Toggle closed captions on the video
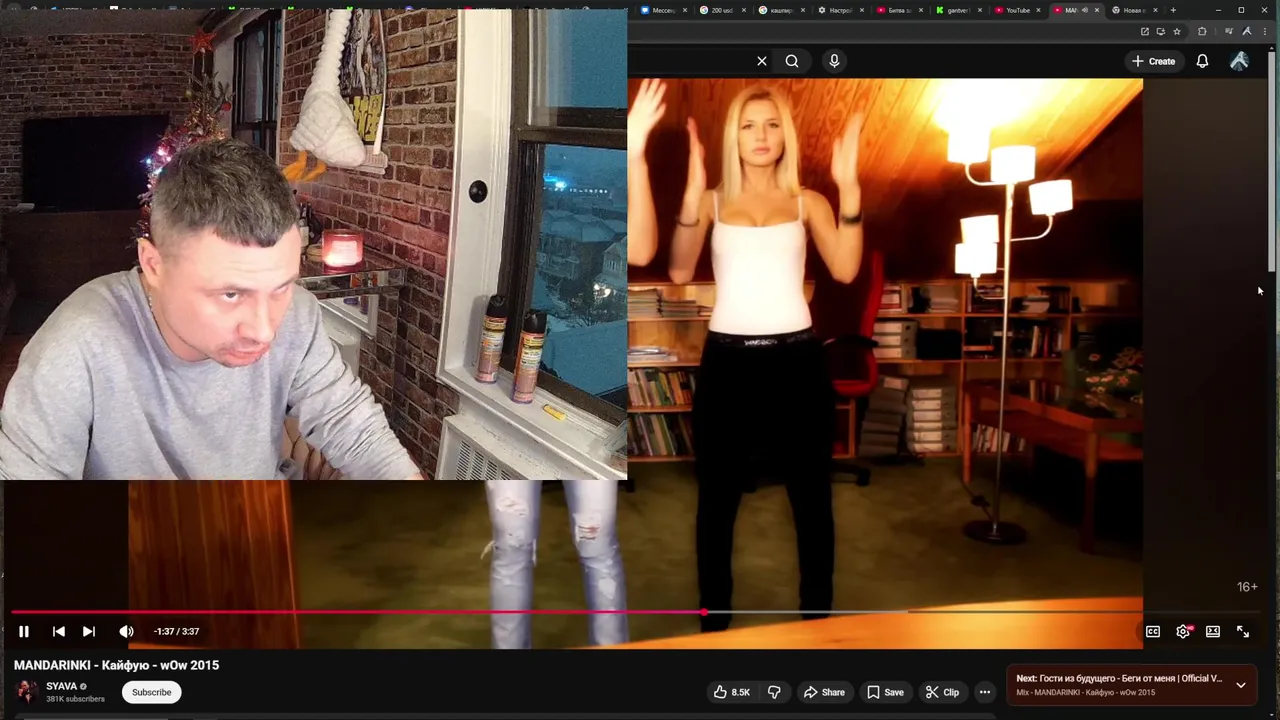1280x720 pixels. point(1153,631)
